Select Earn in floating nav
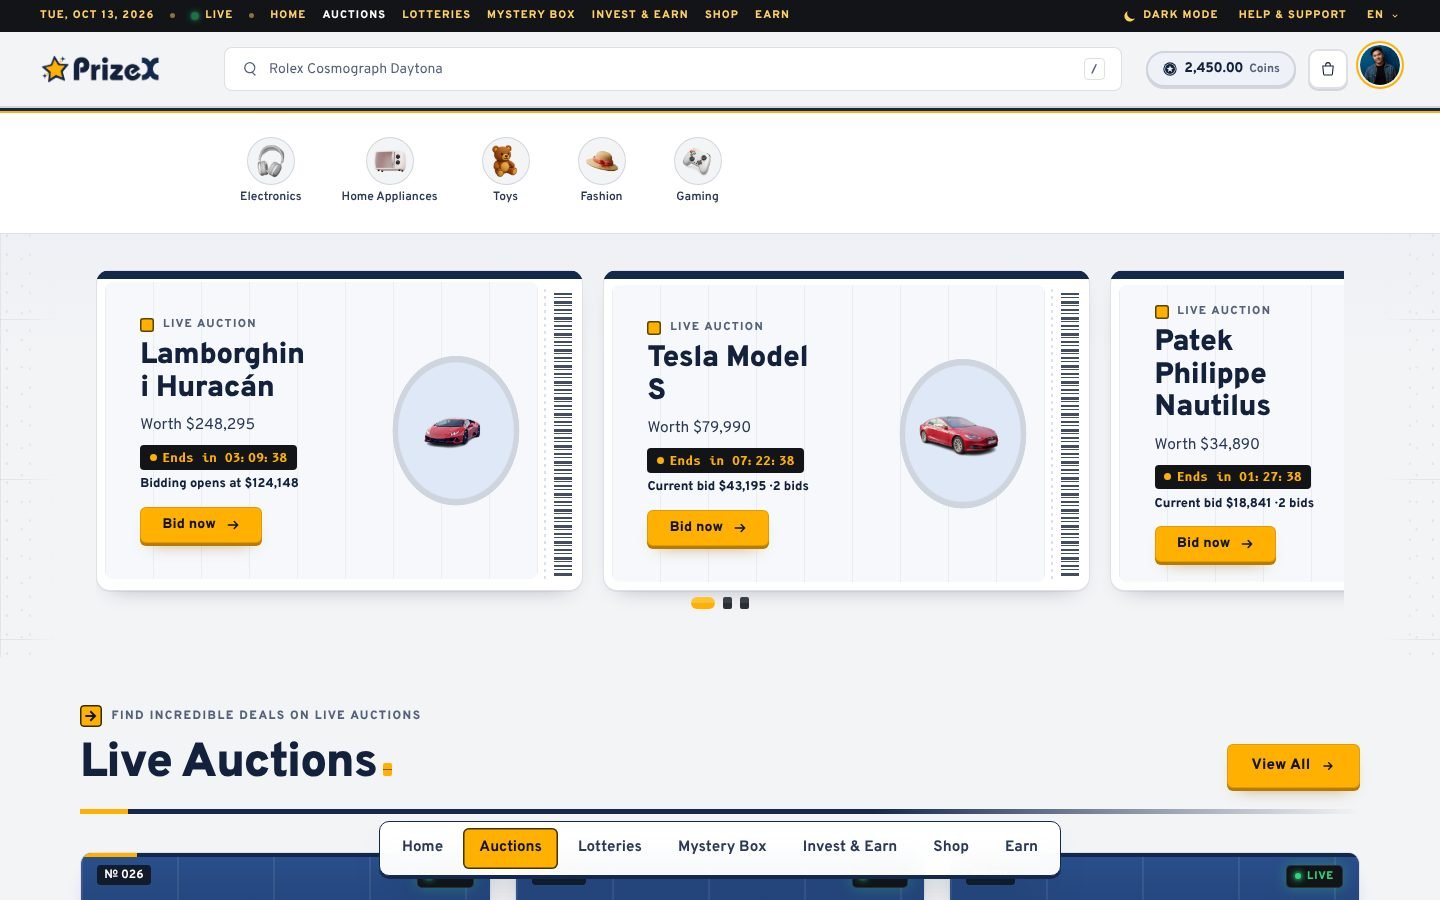This screenshot has width=1440, height=900. (1021, 847)
